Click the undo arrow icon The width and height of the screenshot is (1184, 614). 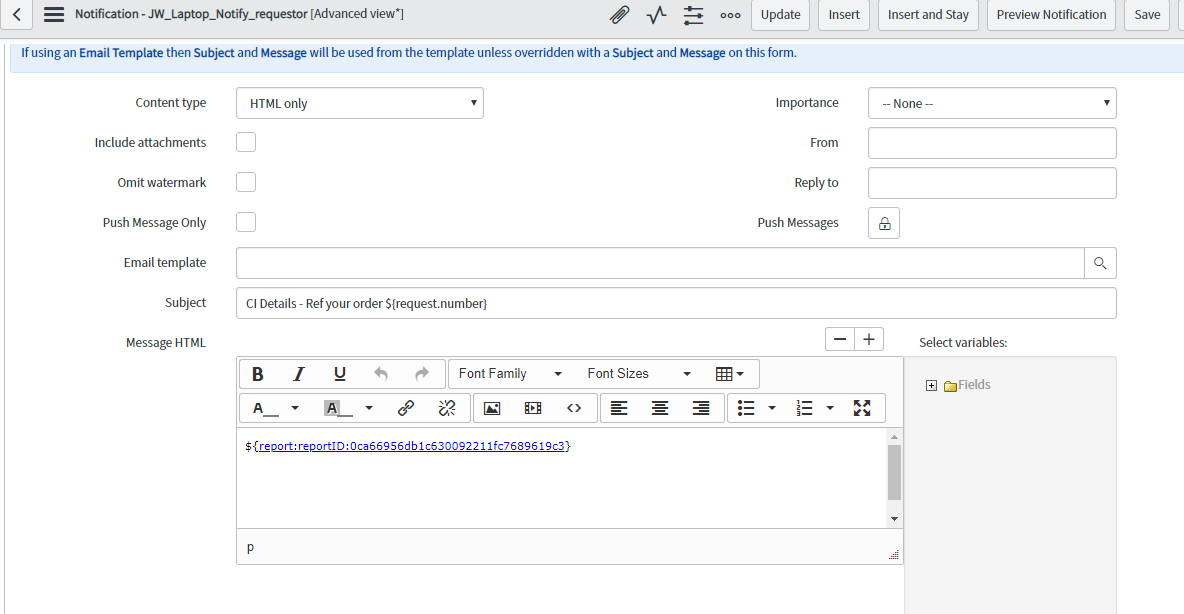coord(381,374)
